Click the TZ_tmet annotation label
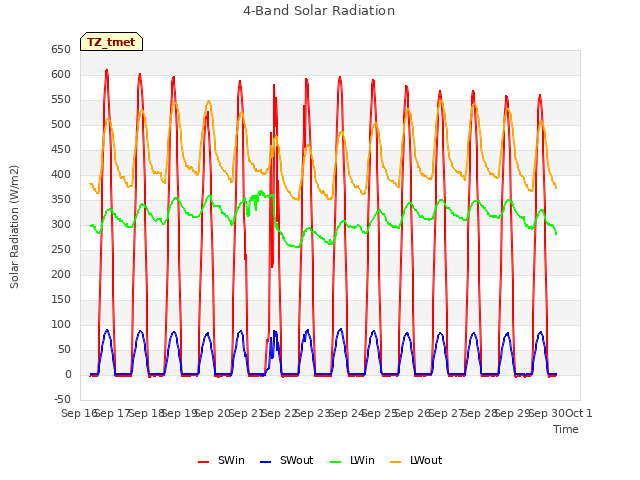The width and height of the screenshot is (640, 480). (111, 42)
